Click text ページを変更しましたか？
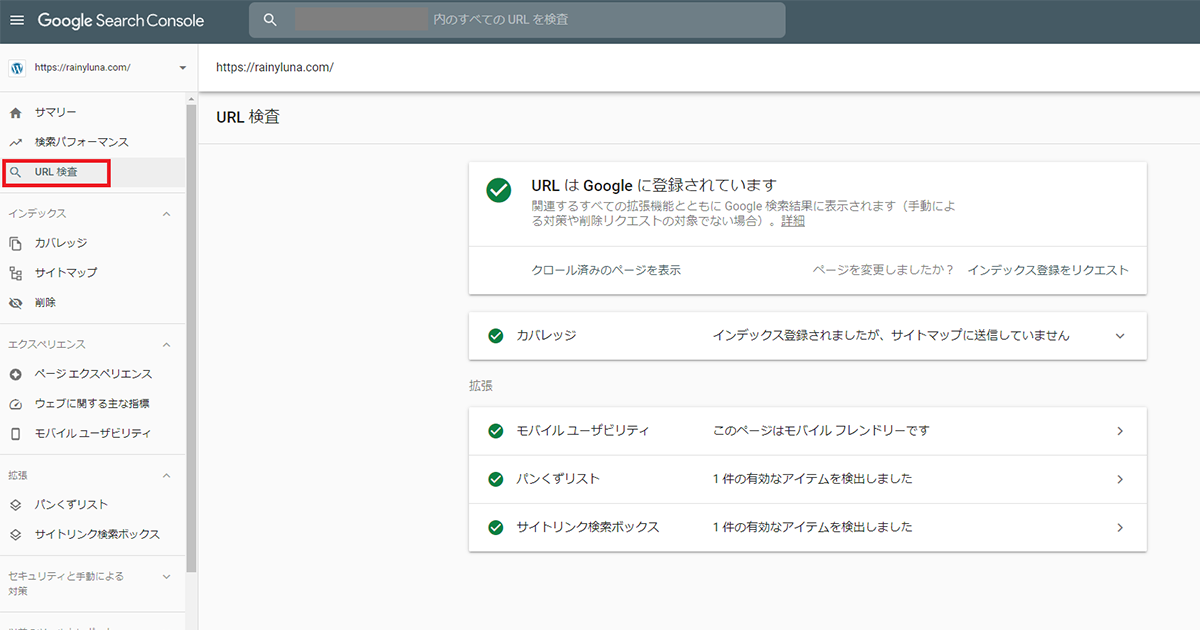This screenshot has height=630, width=1200. click(883, 270)
